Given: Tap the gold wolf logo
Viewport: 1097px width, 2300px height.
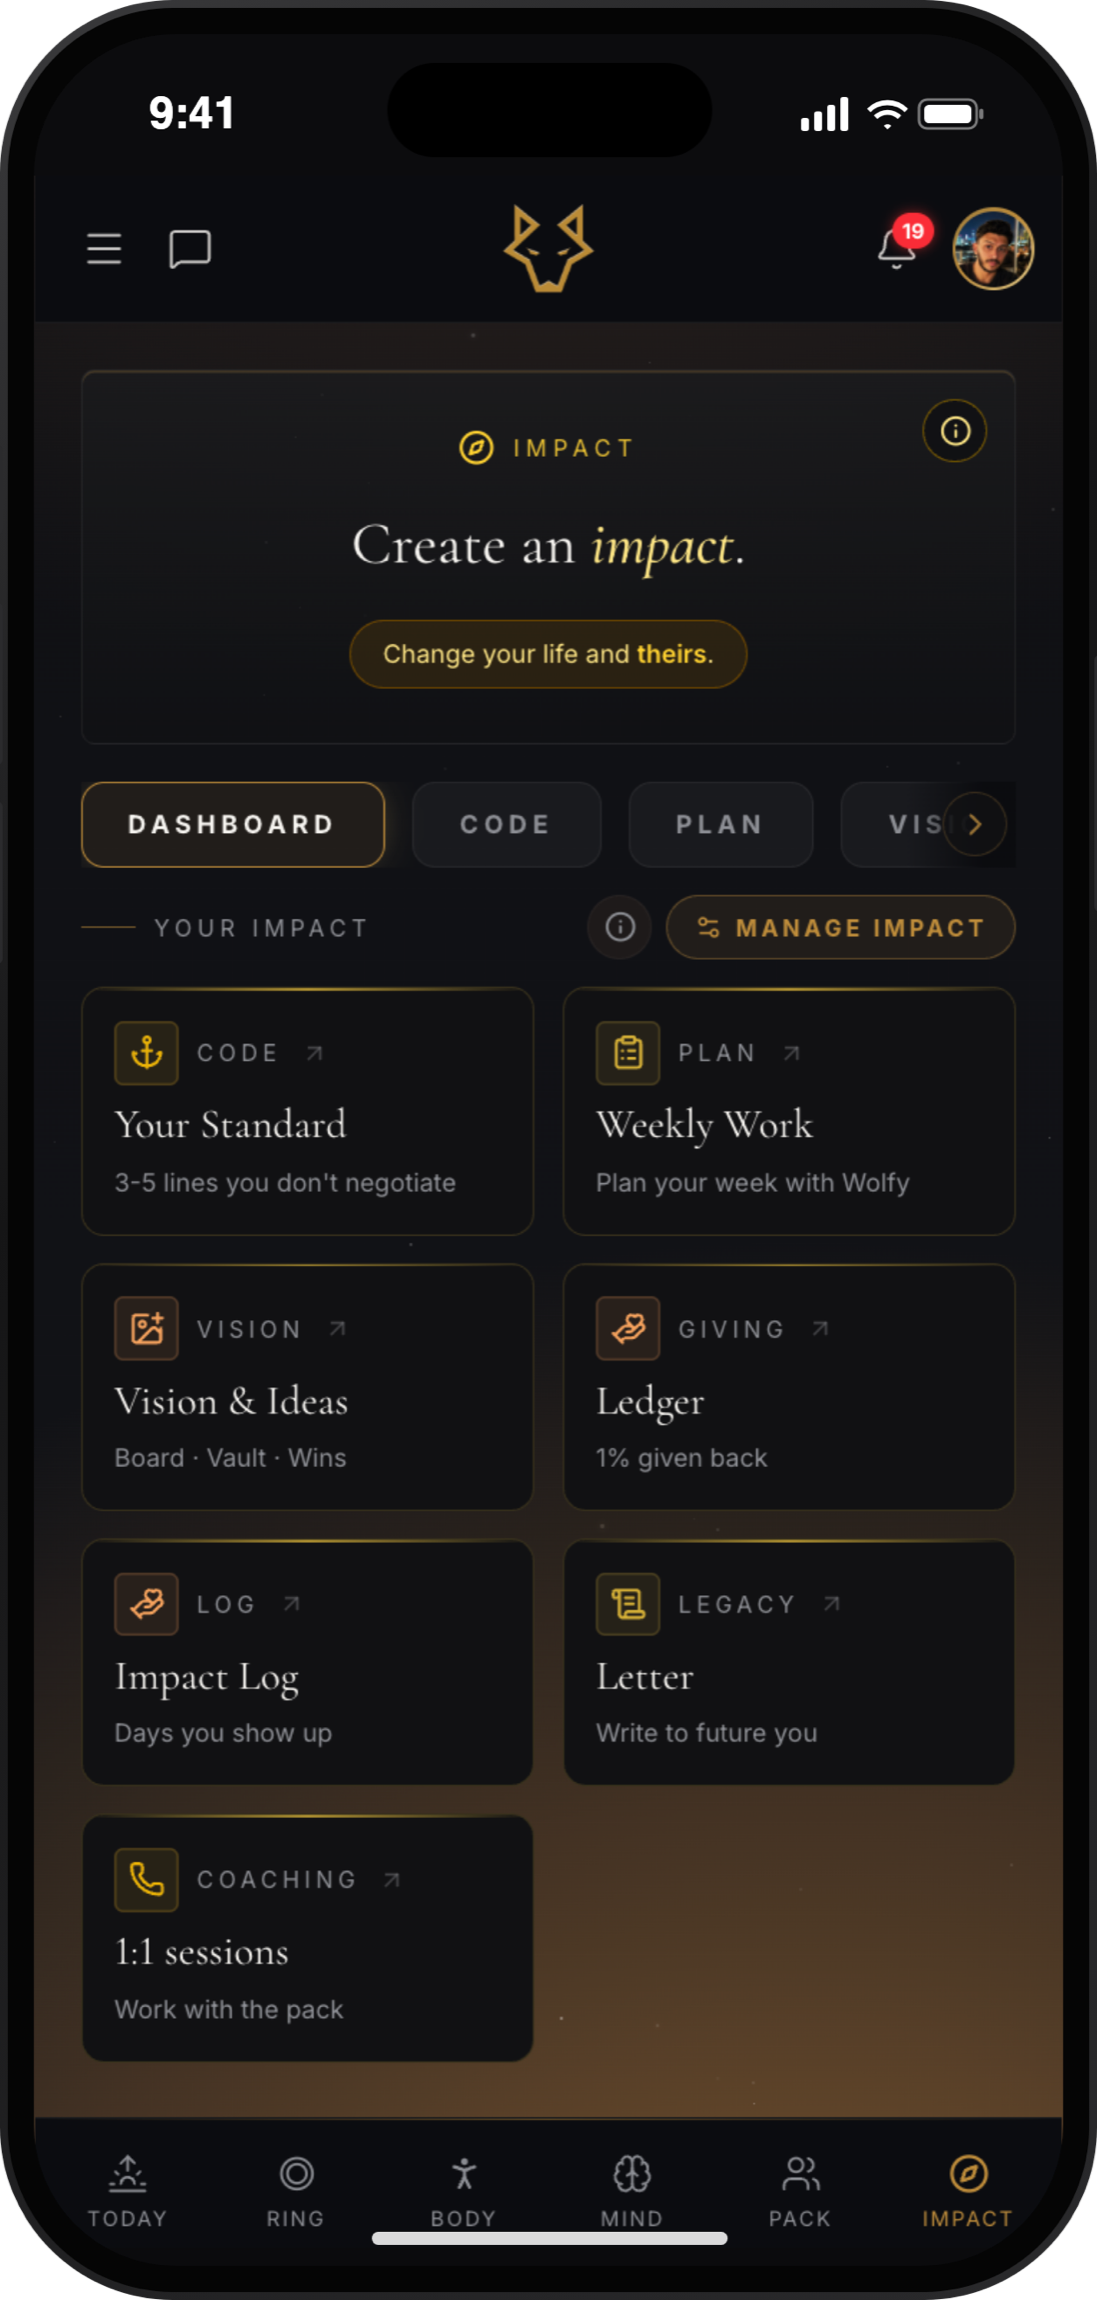Looking at the screenshot, I should pos(548,249).
